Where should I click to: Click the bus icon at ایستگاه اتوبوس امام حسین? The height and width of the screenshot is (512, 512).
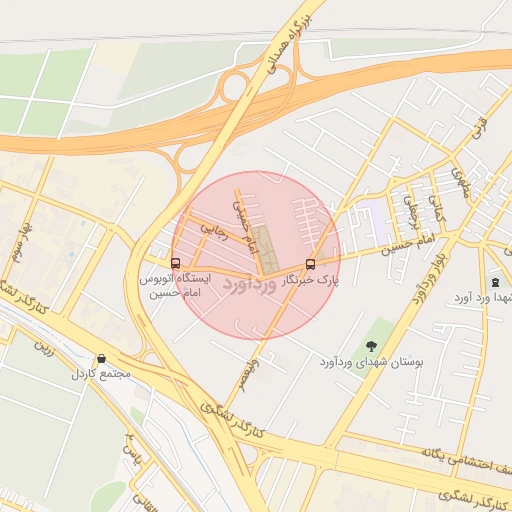coord(175,263)
